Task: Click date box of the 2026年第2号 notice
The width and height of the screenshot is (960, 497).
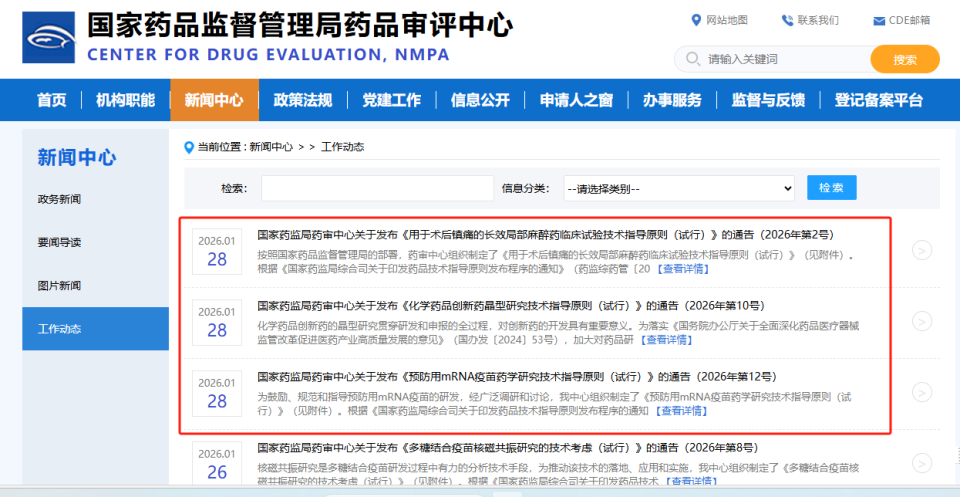Action: tap(217, 252)
